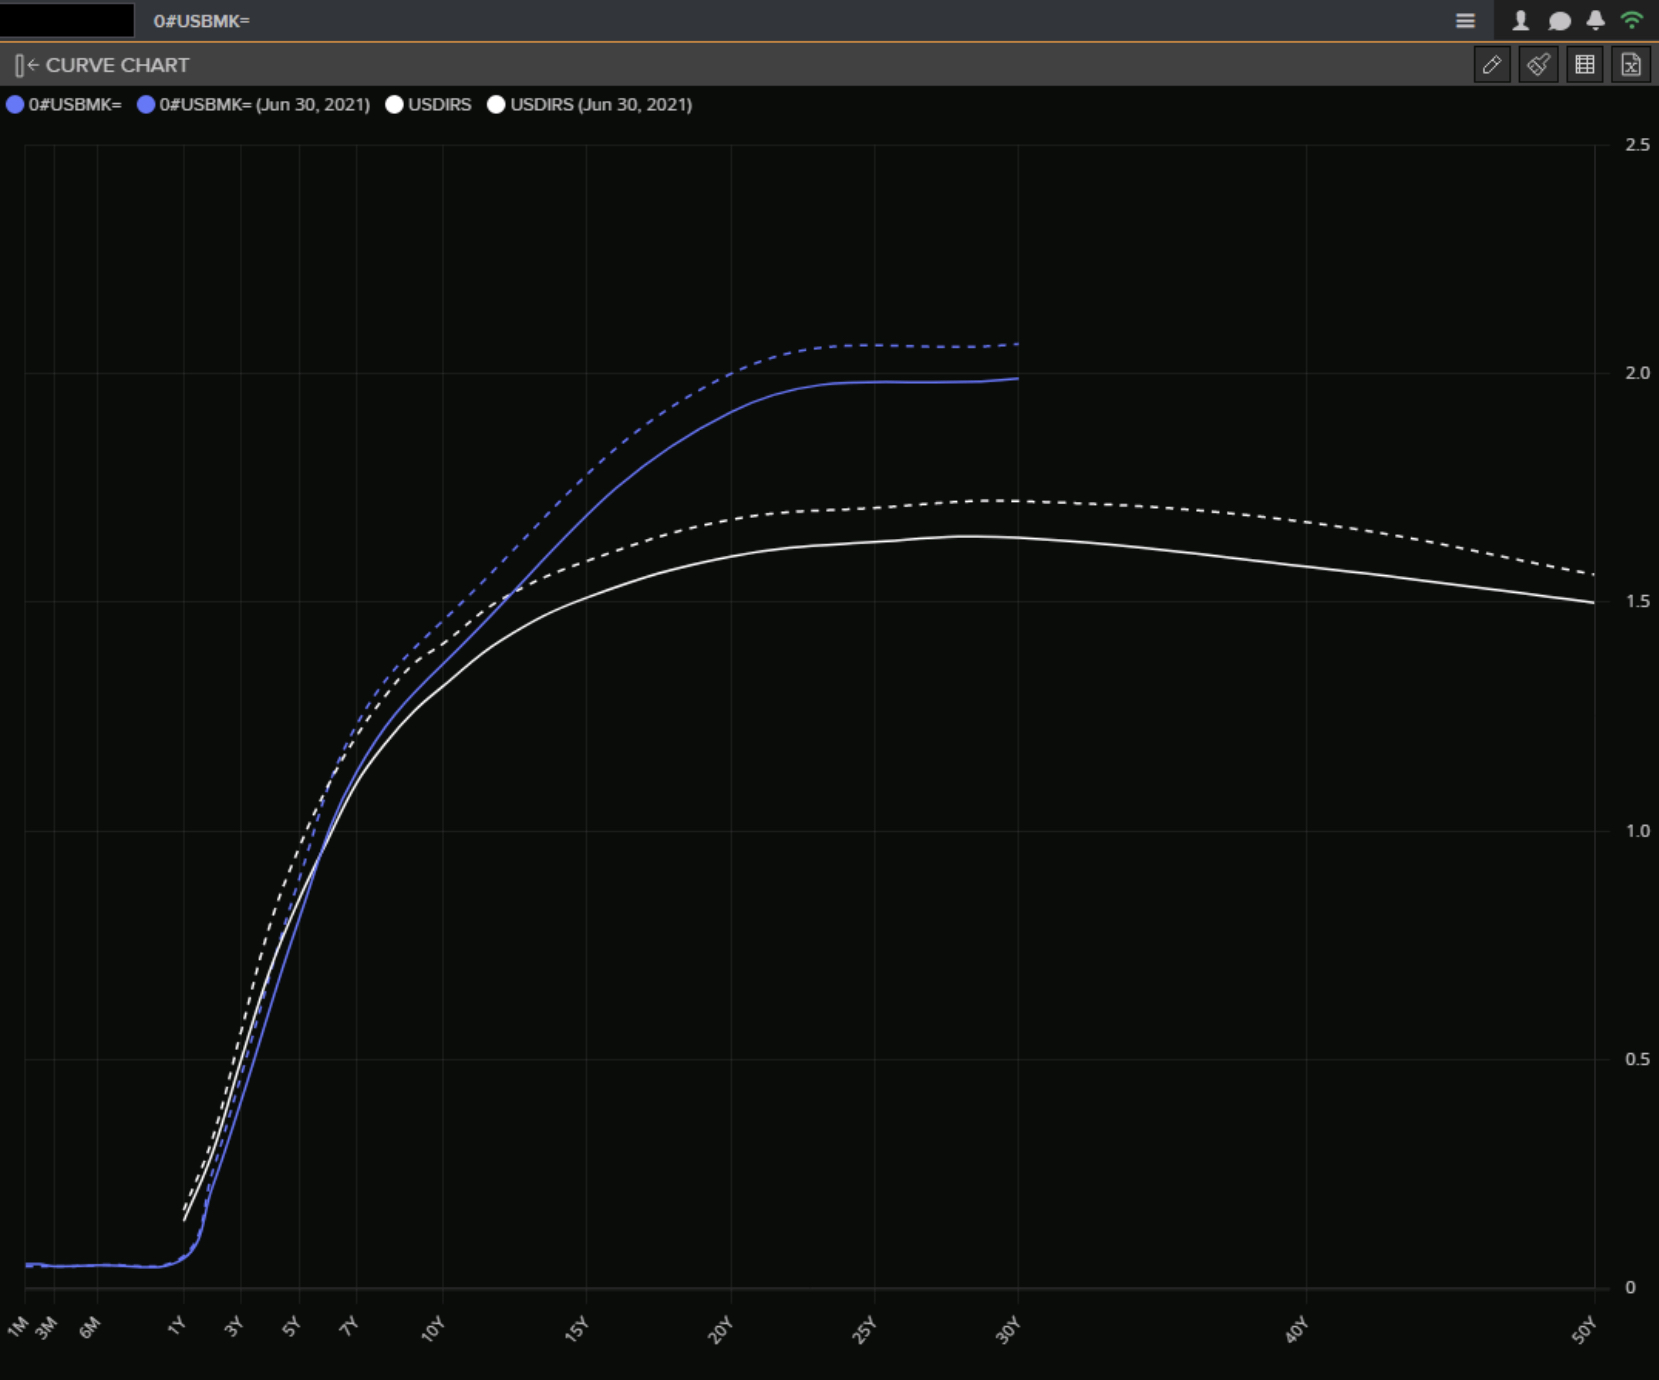
Task: Click the CURVE CHART title label
Action: tap(117, 66)
